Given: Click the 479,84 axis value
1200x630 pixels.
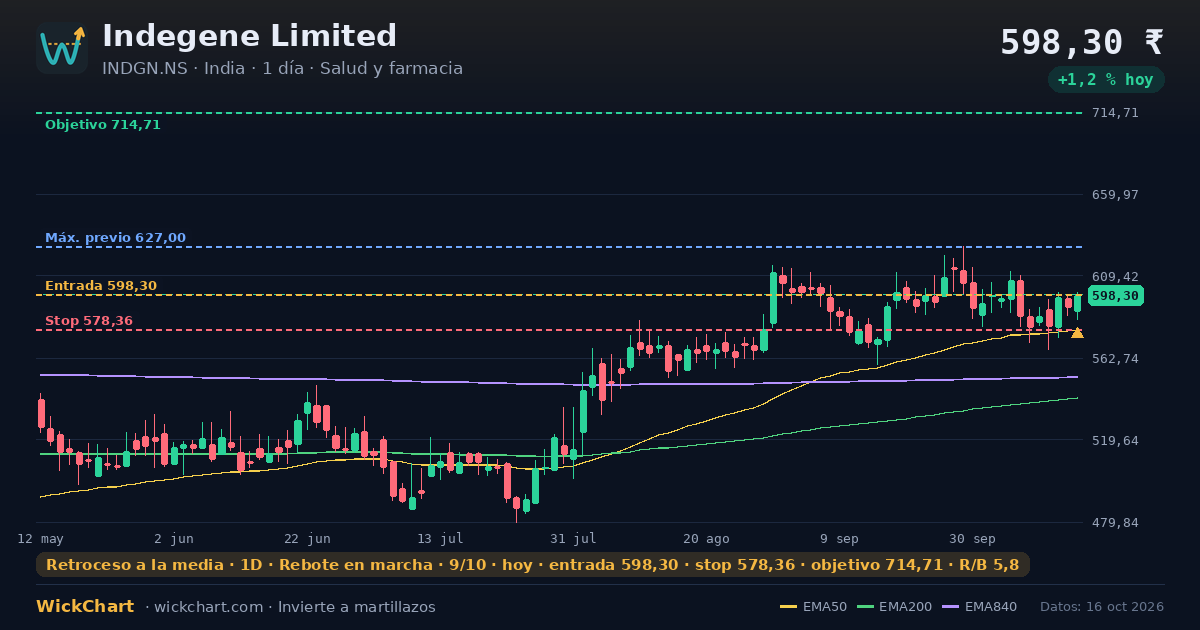Looking at the screenshot, I should click(1115, 523).
